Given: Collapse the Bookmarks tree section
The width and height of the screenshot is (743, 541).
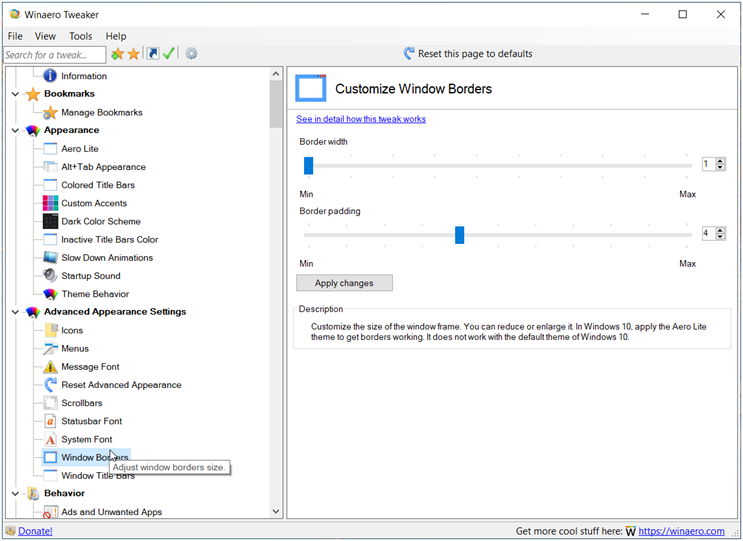Looking at the screenshot, I should point(15,94).
